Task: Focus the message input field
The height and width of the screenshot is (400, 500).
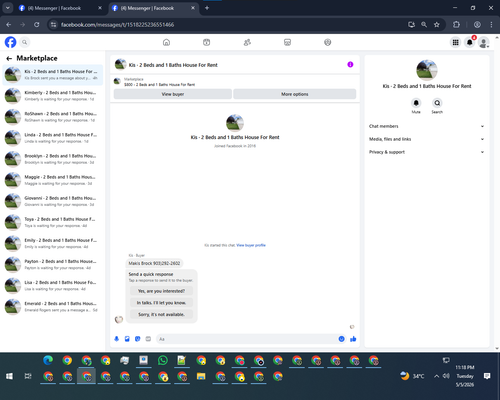Action: pyautogui.click(x=247, y=339)
